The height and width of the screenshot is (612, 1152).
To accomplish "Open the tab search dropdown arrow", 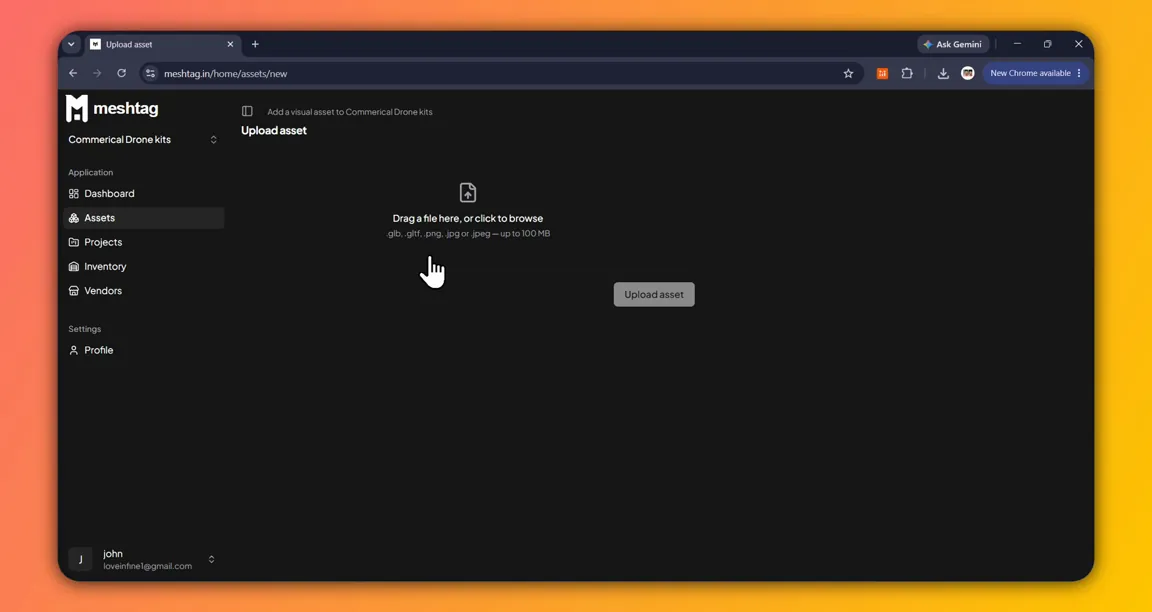I will 71,44.
